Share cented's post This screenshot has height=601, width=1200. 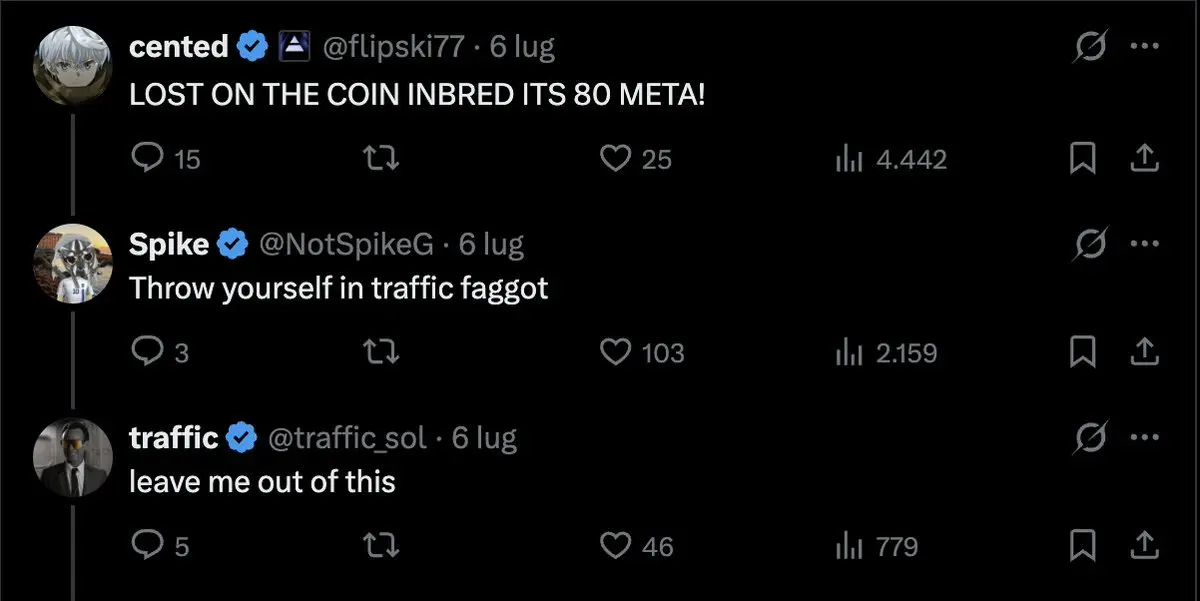tap(1144, 158)
